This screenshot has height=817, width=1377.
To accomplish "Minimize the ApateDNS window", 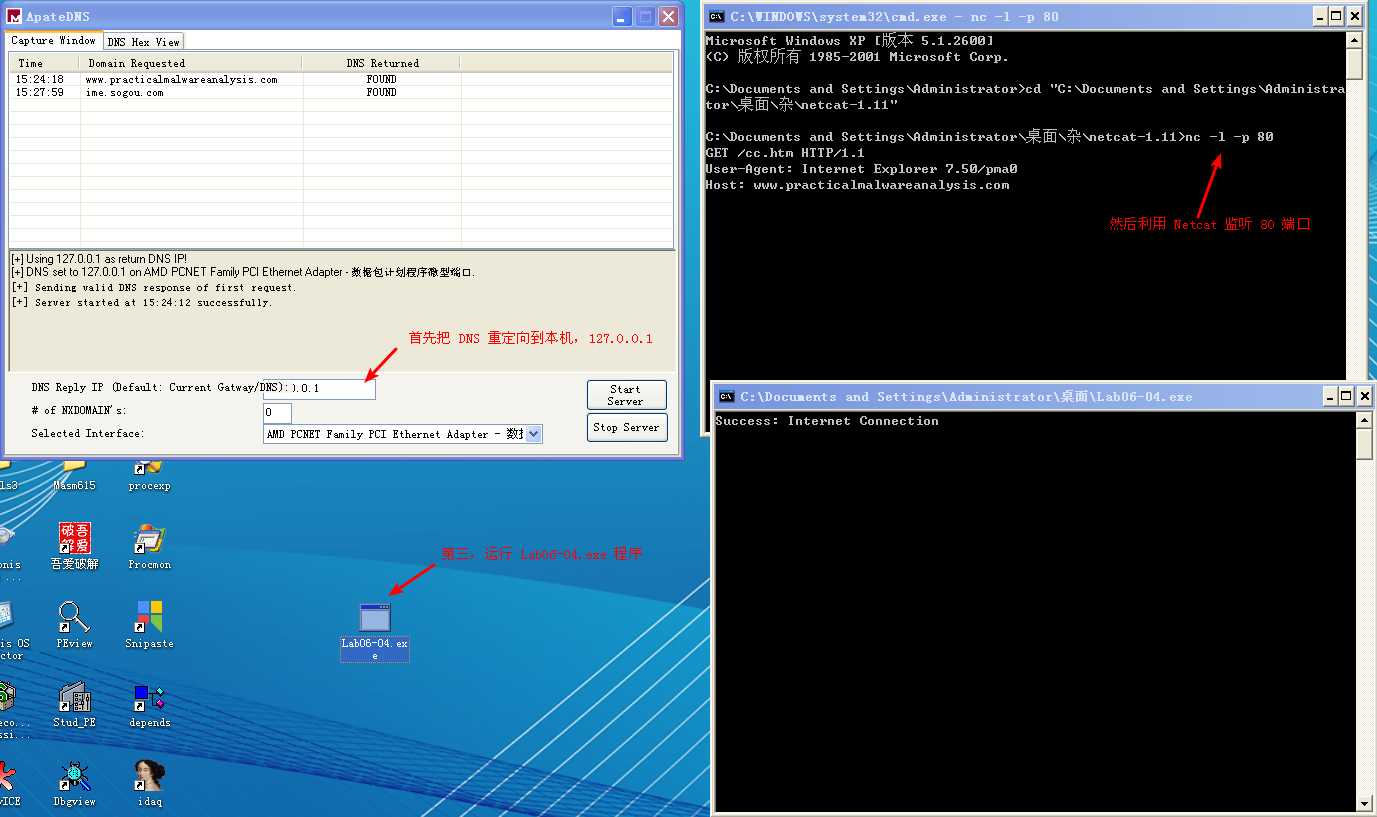I will (622, 17).
